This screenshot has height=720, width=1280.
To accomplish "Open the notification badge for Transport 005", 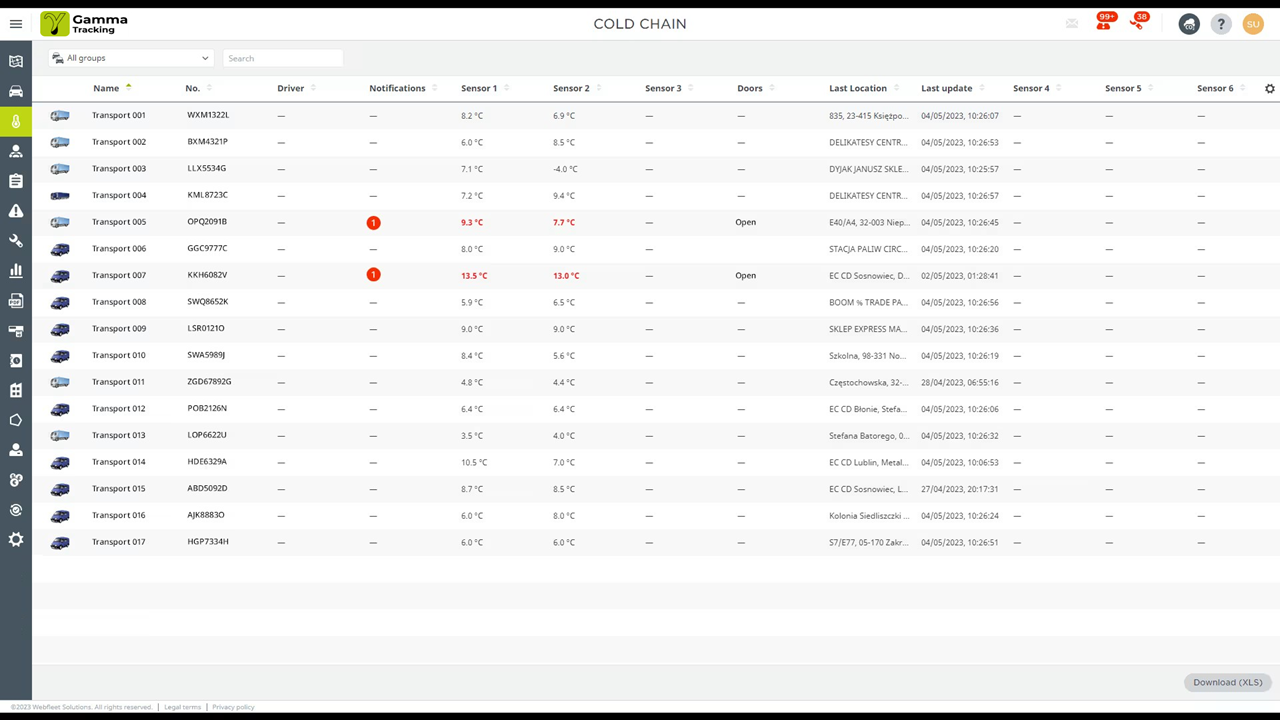I will click(x=373, y=222).
